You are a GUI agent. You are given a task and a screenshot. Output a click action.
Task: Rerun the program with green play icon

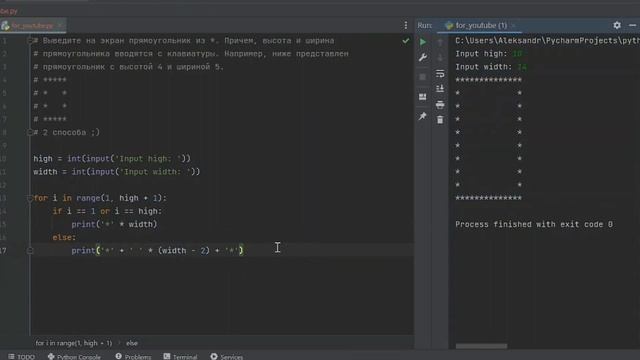[x=423, y=42]
